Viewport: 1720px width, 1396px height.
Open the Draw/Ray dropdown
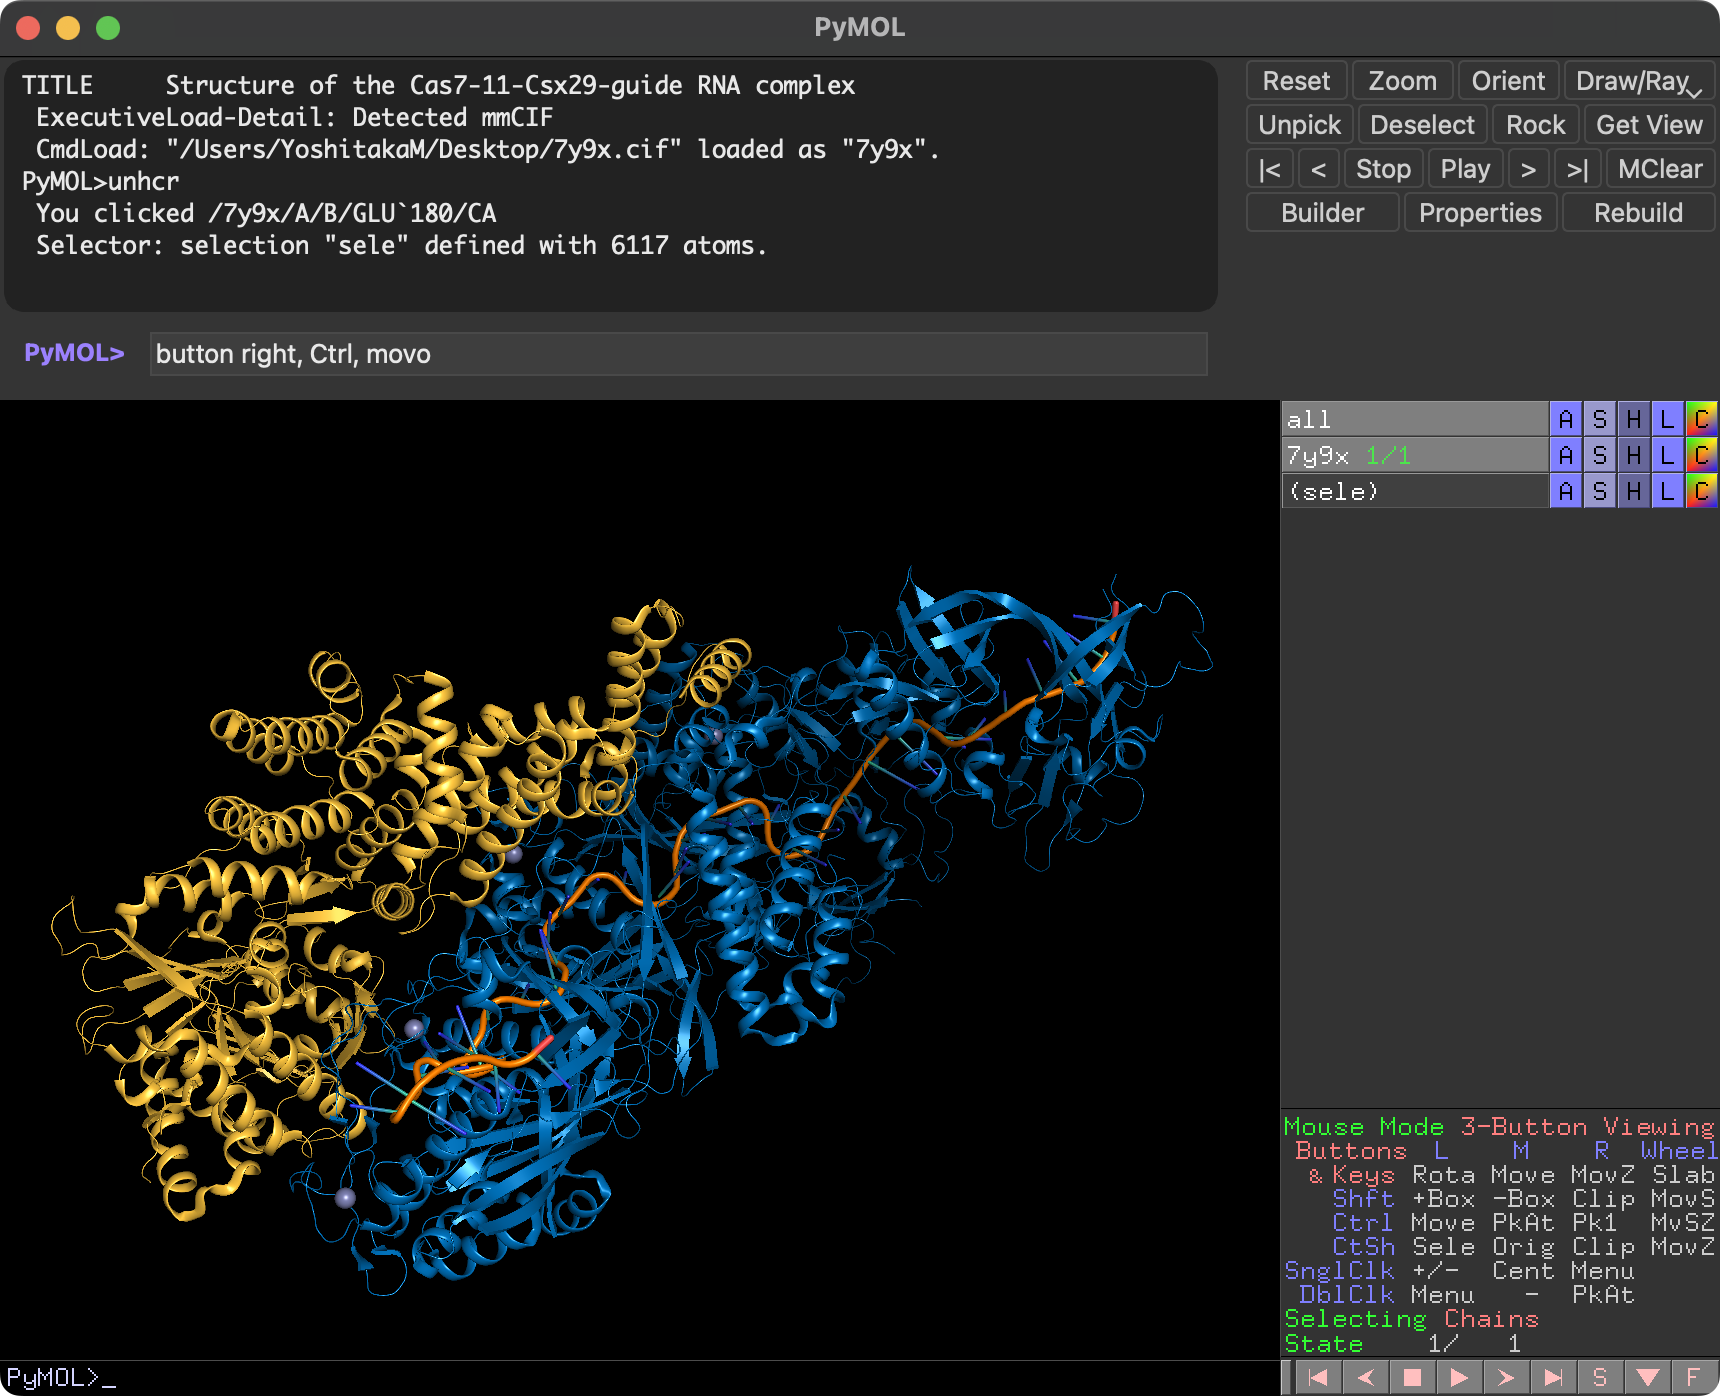click(x=1638, y=80)
